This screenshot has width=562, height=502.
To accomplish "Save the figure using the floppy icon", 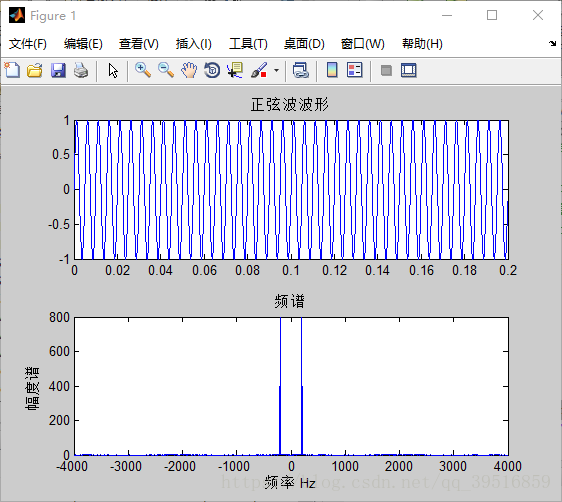I will [x=58, y=70].
